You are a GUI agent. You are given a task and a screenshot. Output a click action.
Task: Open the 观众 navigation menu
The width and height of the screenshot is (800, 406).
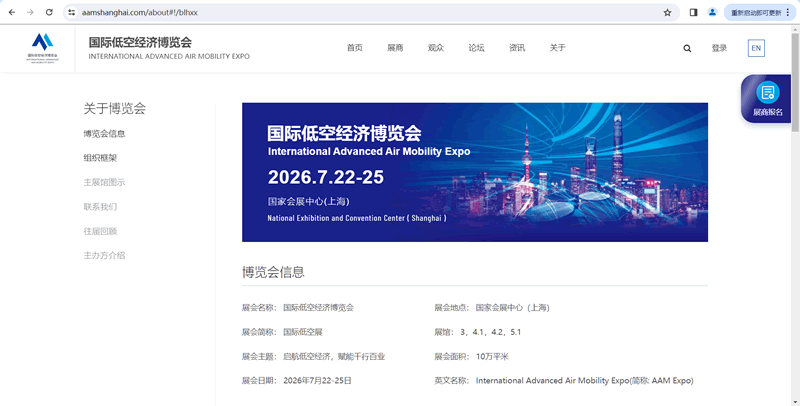(x=435, y=48)
